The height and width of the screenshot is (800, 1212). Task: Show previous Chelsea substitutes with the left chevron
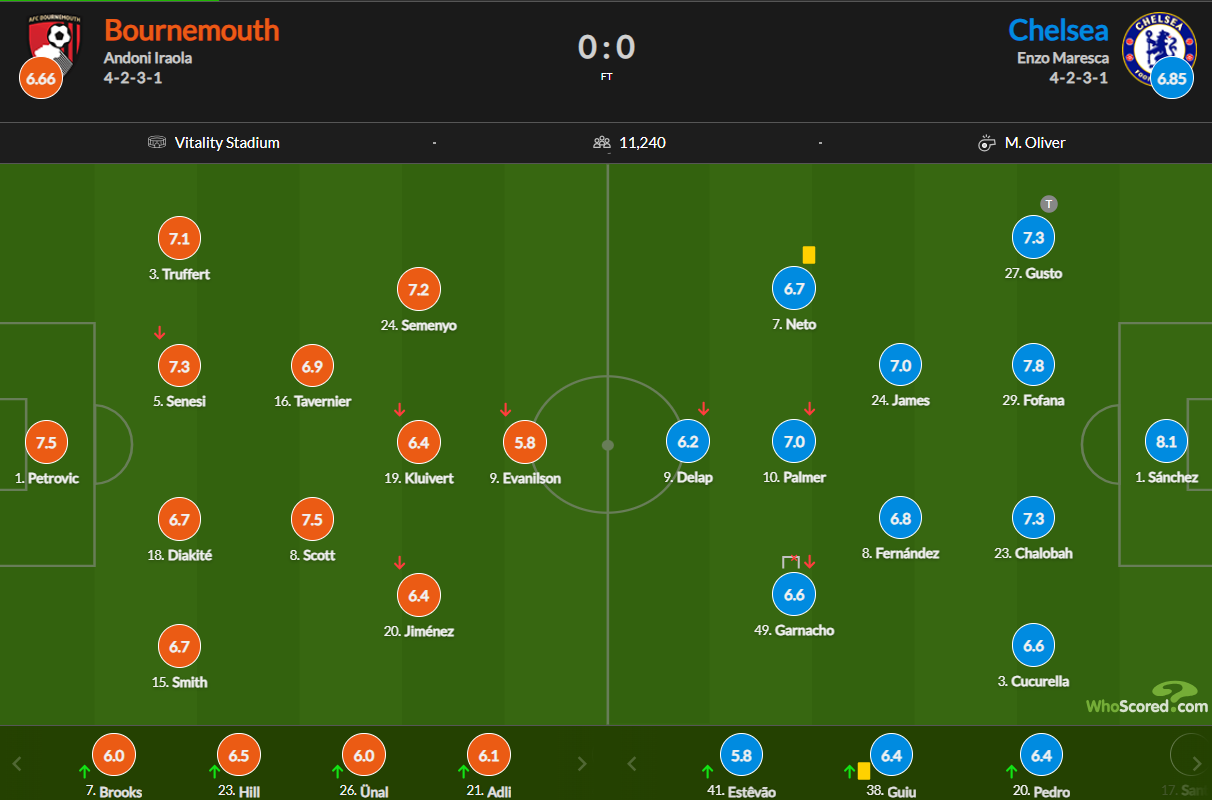pyautogui.click(x=631, y=764)
